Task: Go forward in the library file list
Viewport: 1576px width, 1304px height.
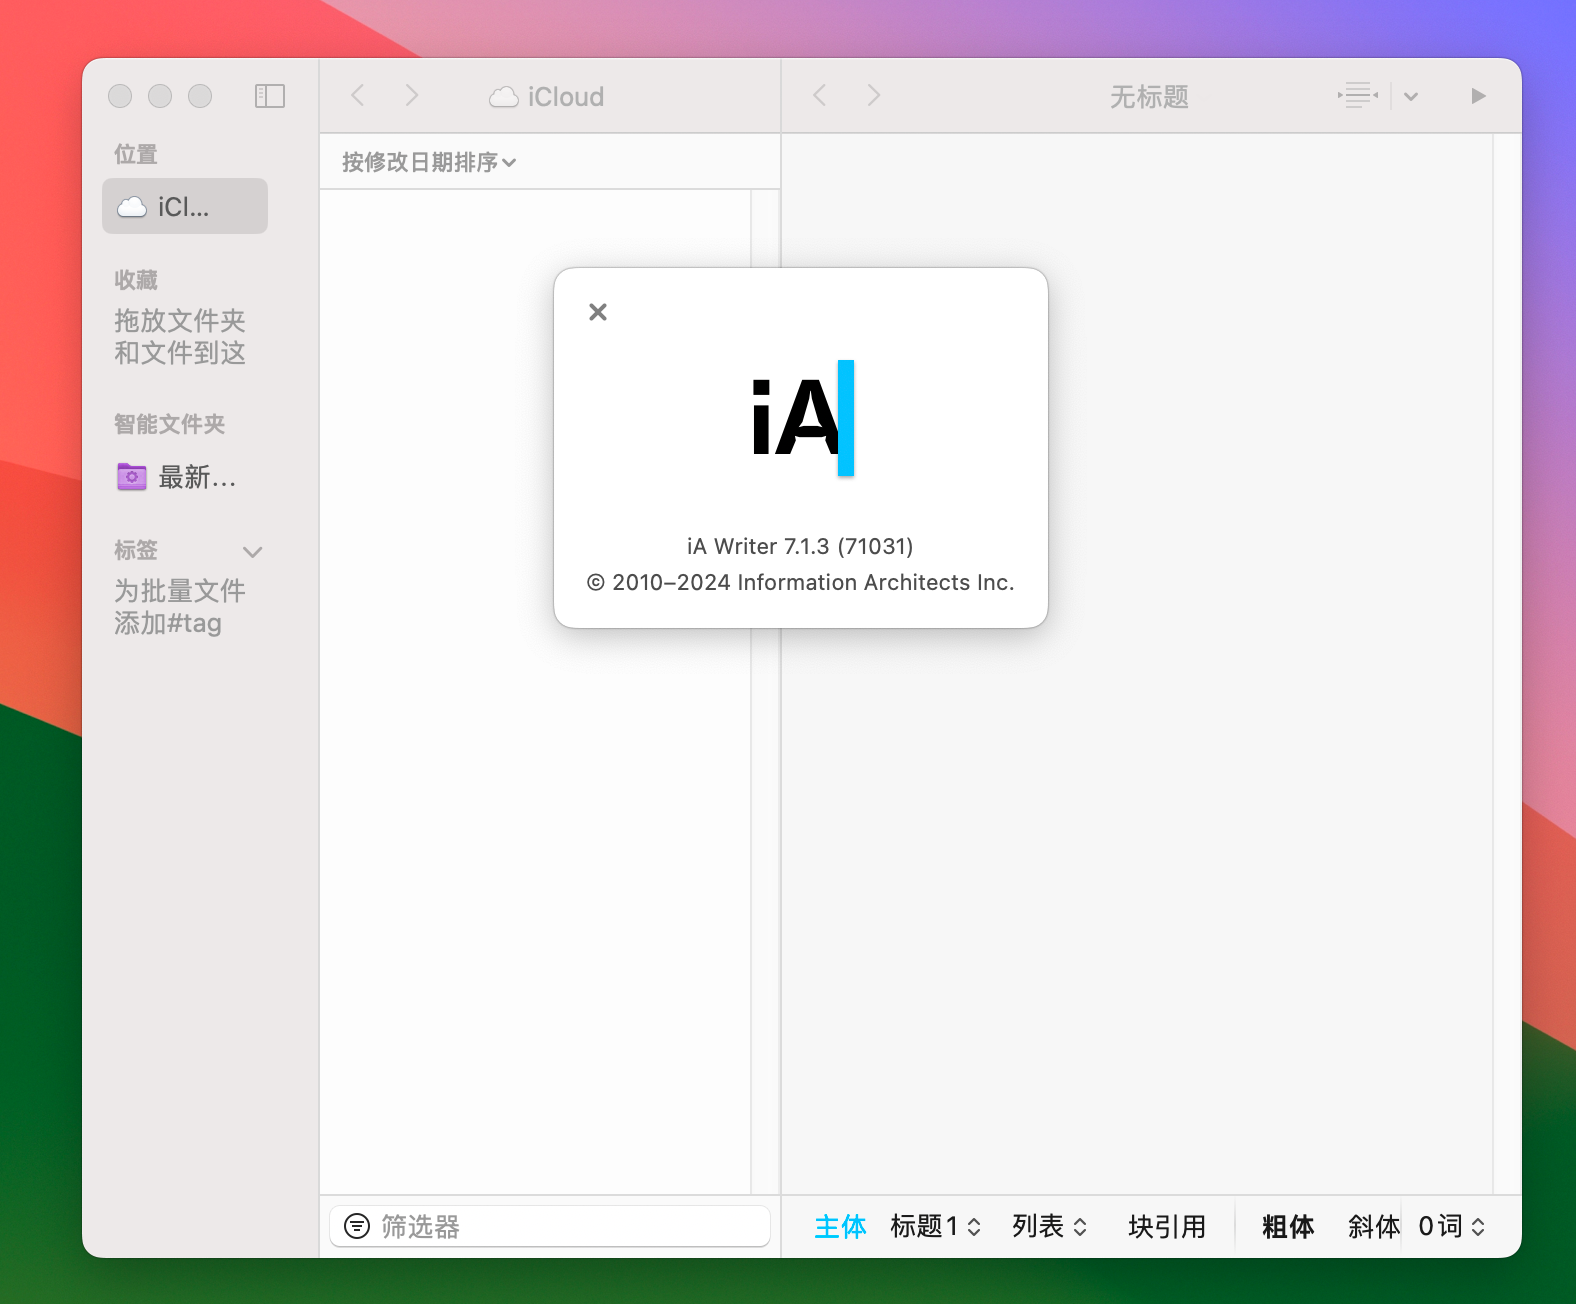Action: (411, 96)
